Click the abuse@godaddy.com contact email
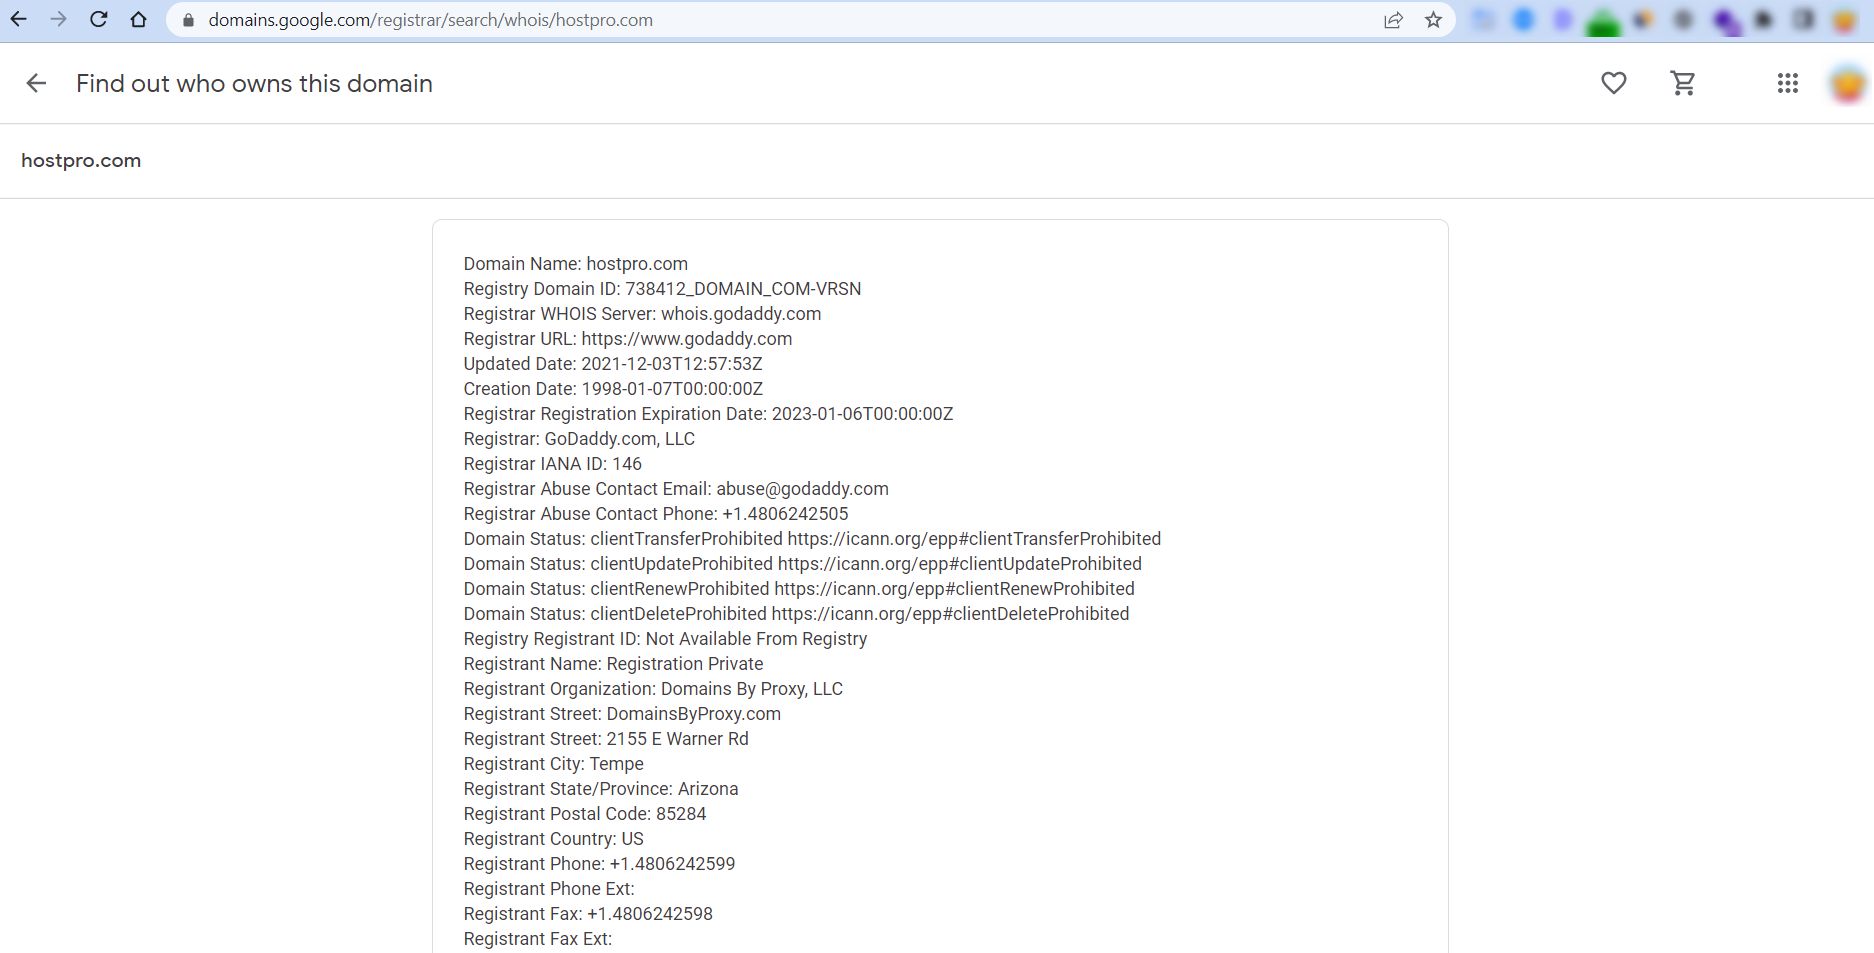The width and height of the screenshot is (1874, 953). [801, 488]
